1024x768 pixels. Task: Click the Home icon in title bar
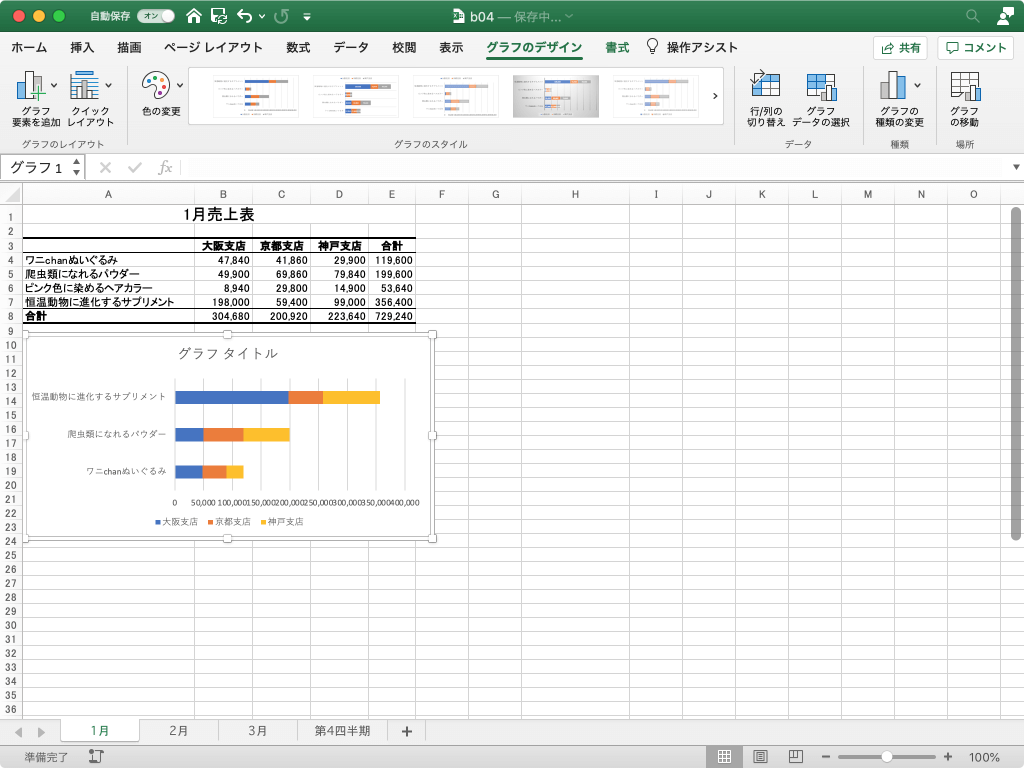[193, 16]
